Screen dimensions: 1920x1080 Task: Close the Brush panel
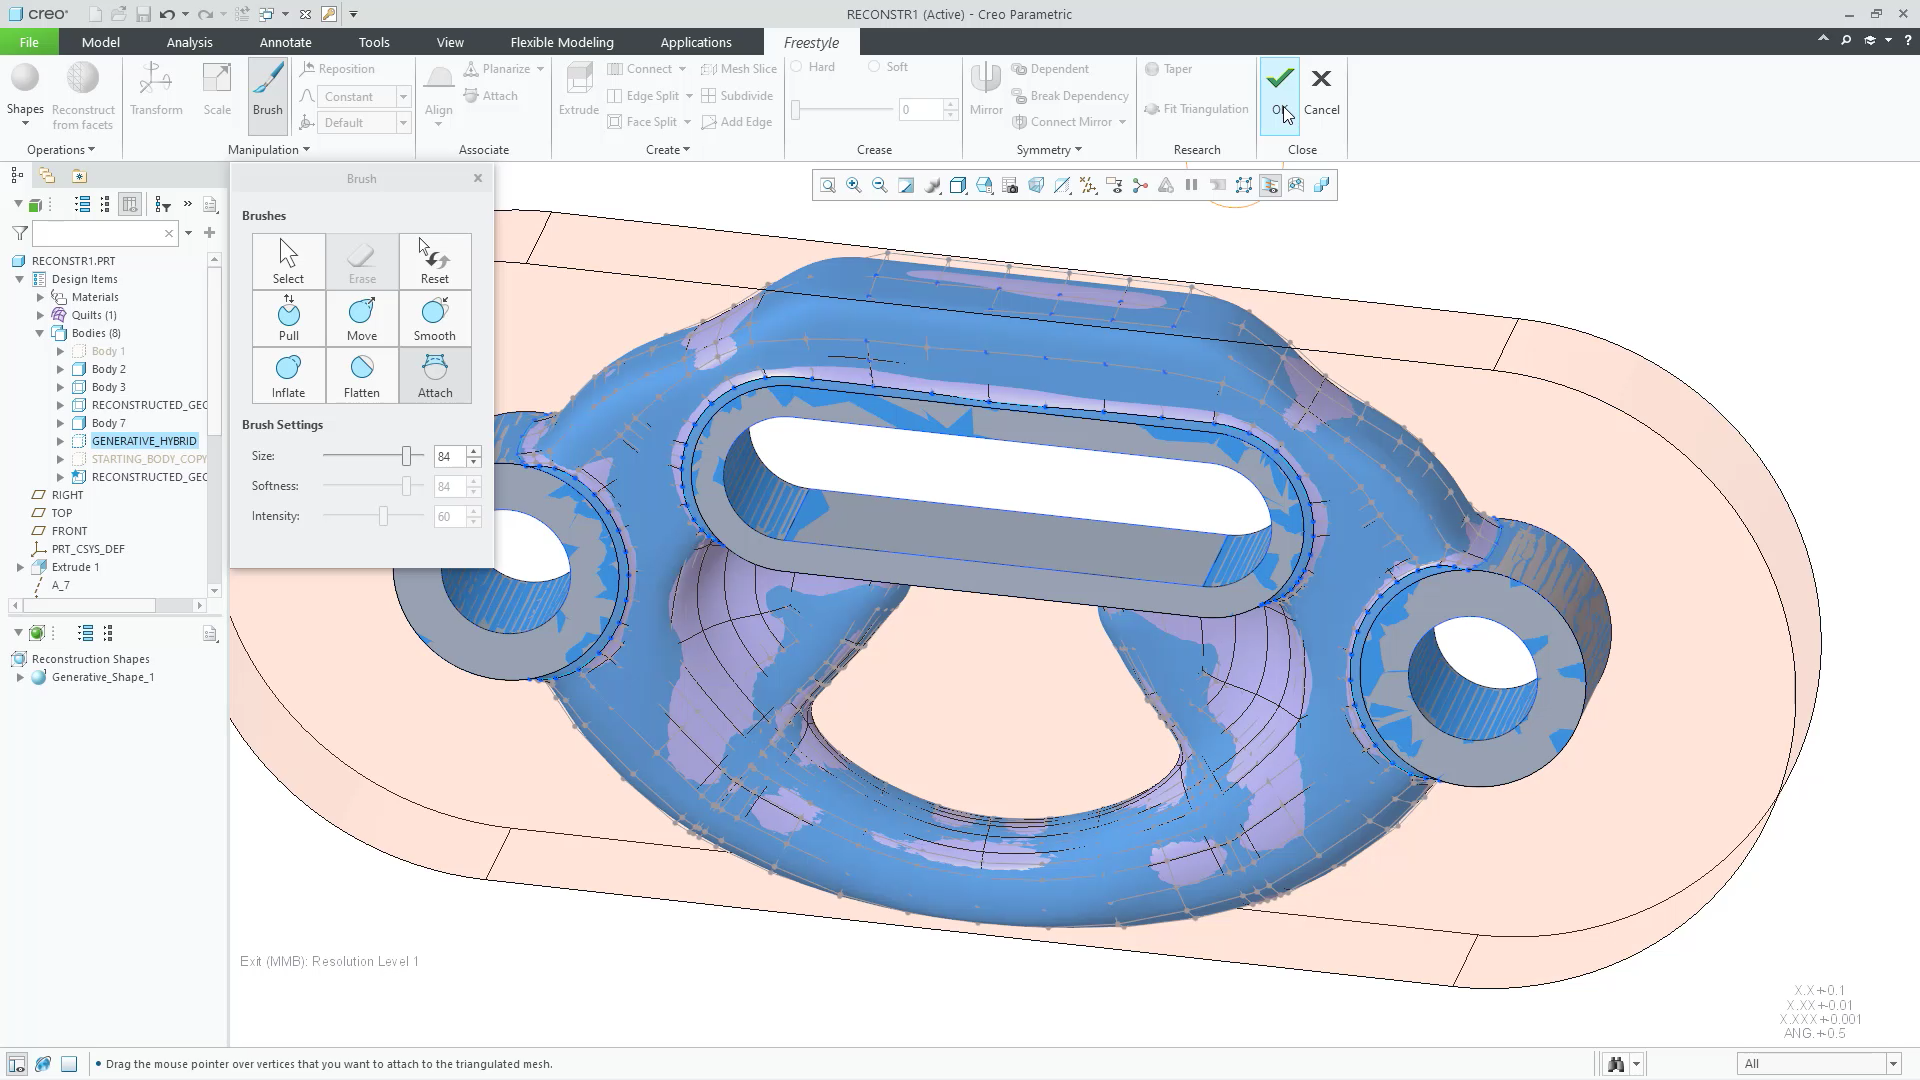point(478,178)
